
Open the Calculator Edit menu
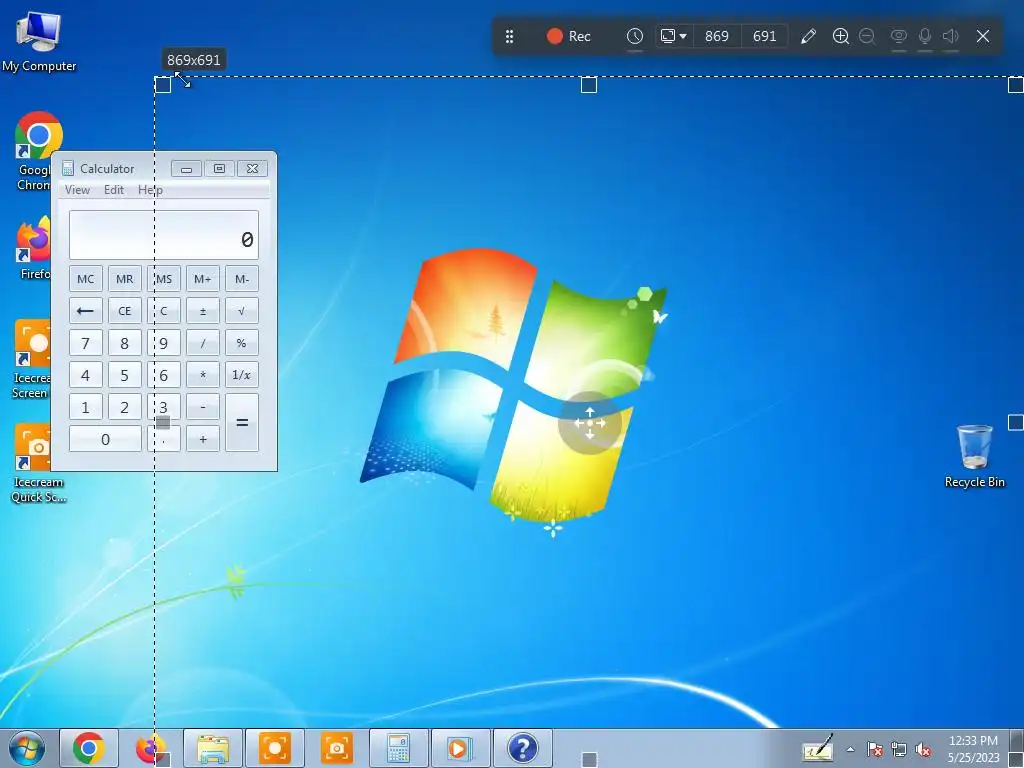pyautogui.click(x=114, y=190)
